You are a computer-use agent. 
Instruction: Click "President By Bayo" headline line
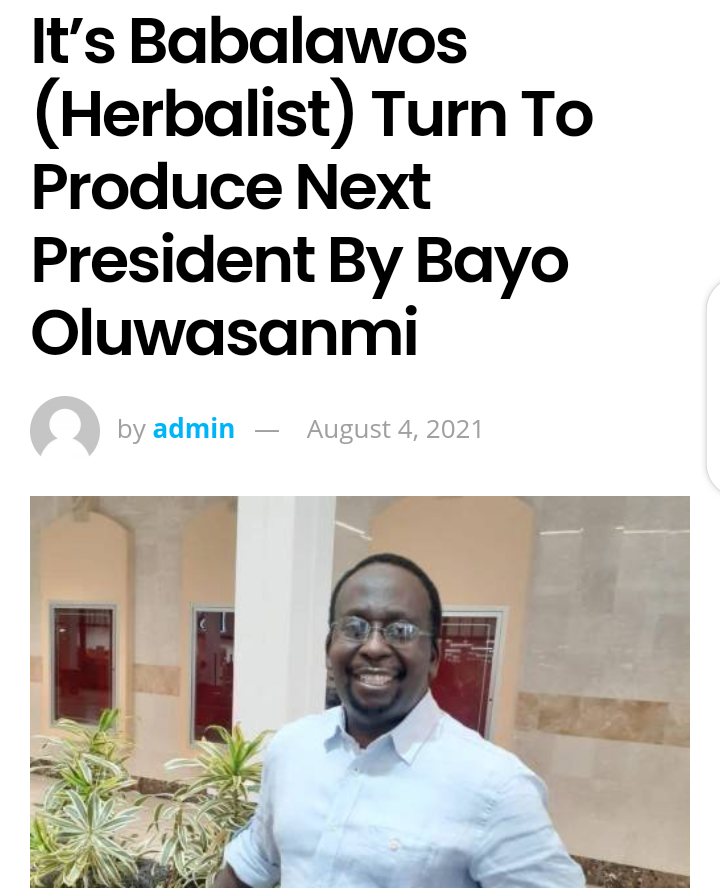[301, 263]
